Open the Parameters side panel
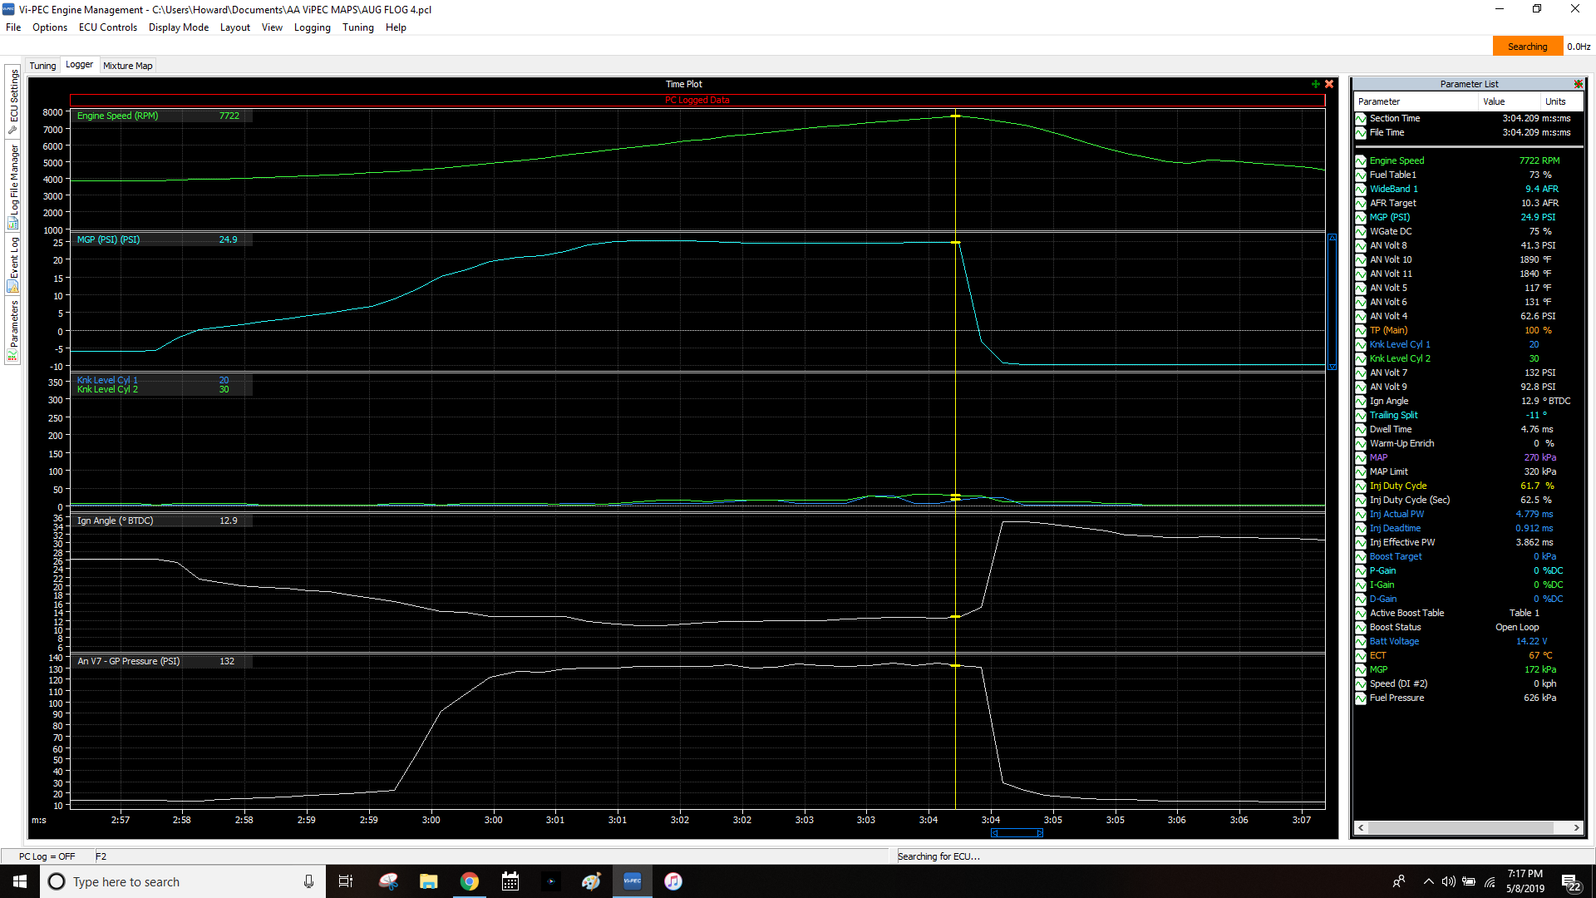Screen dimensions: 1596x898 (x=13, y=332)
